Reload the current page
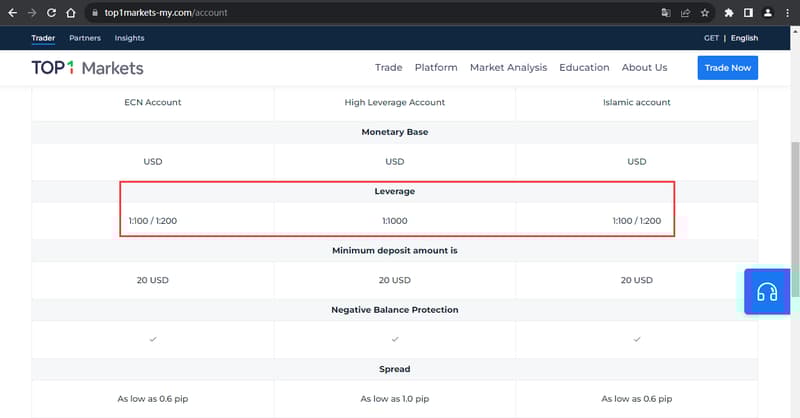Viewport: 800px width, 418px height. pyautogui.click(x=51, y=13)
